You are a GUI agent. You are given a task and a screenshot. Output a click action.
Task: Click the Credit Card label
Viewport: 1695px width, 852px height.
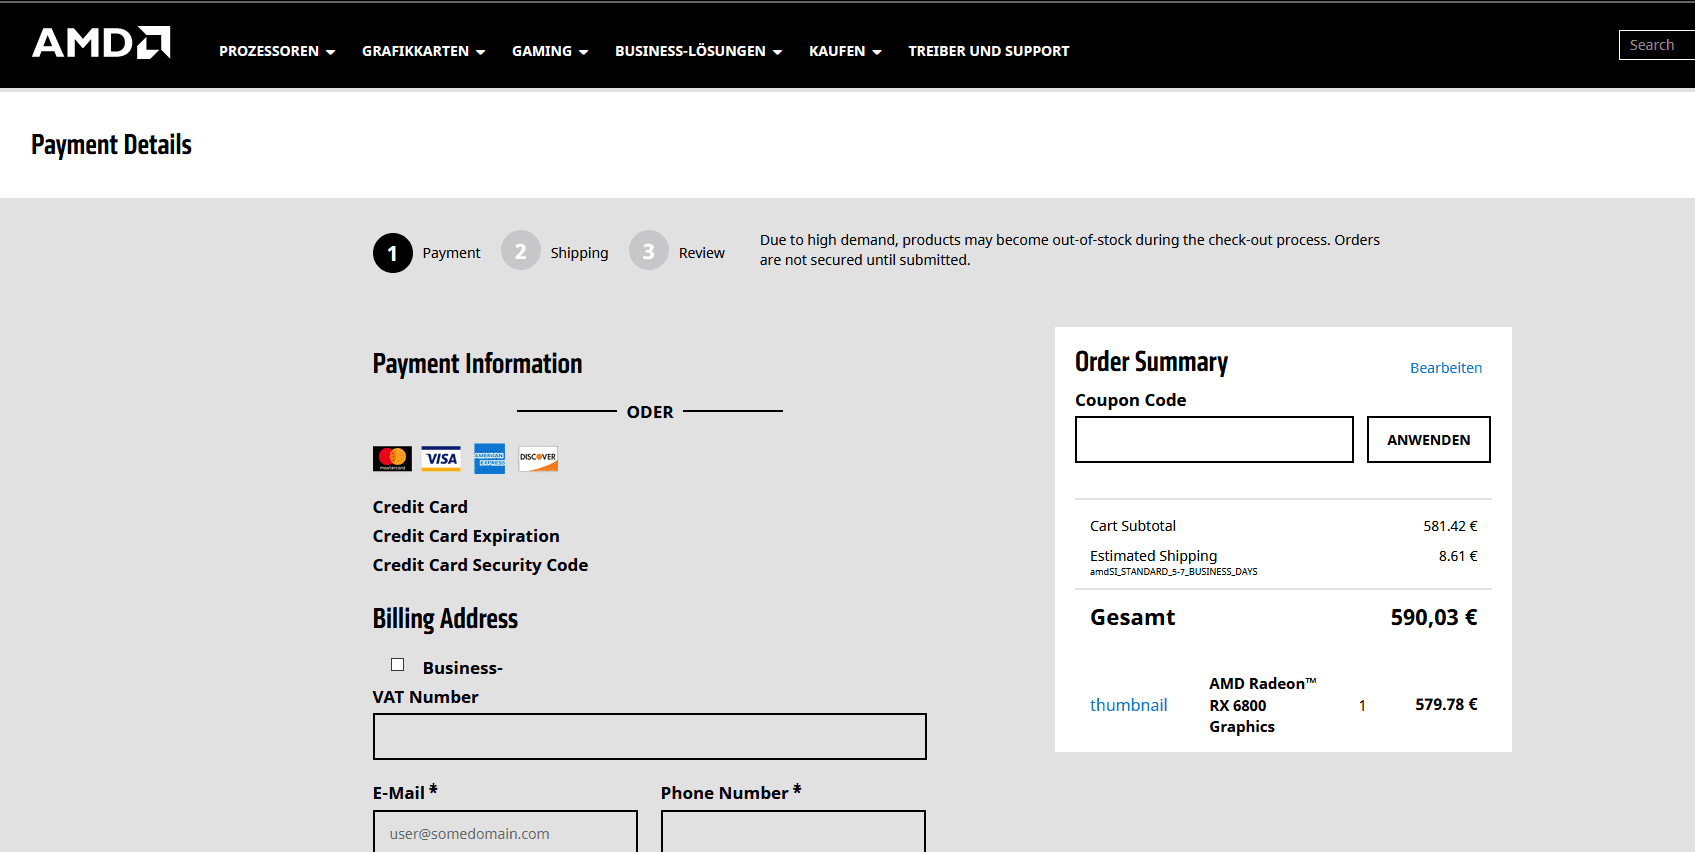coord(420,507)
